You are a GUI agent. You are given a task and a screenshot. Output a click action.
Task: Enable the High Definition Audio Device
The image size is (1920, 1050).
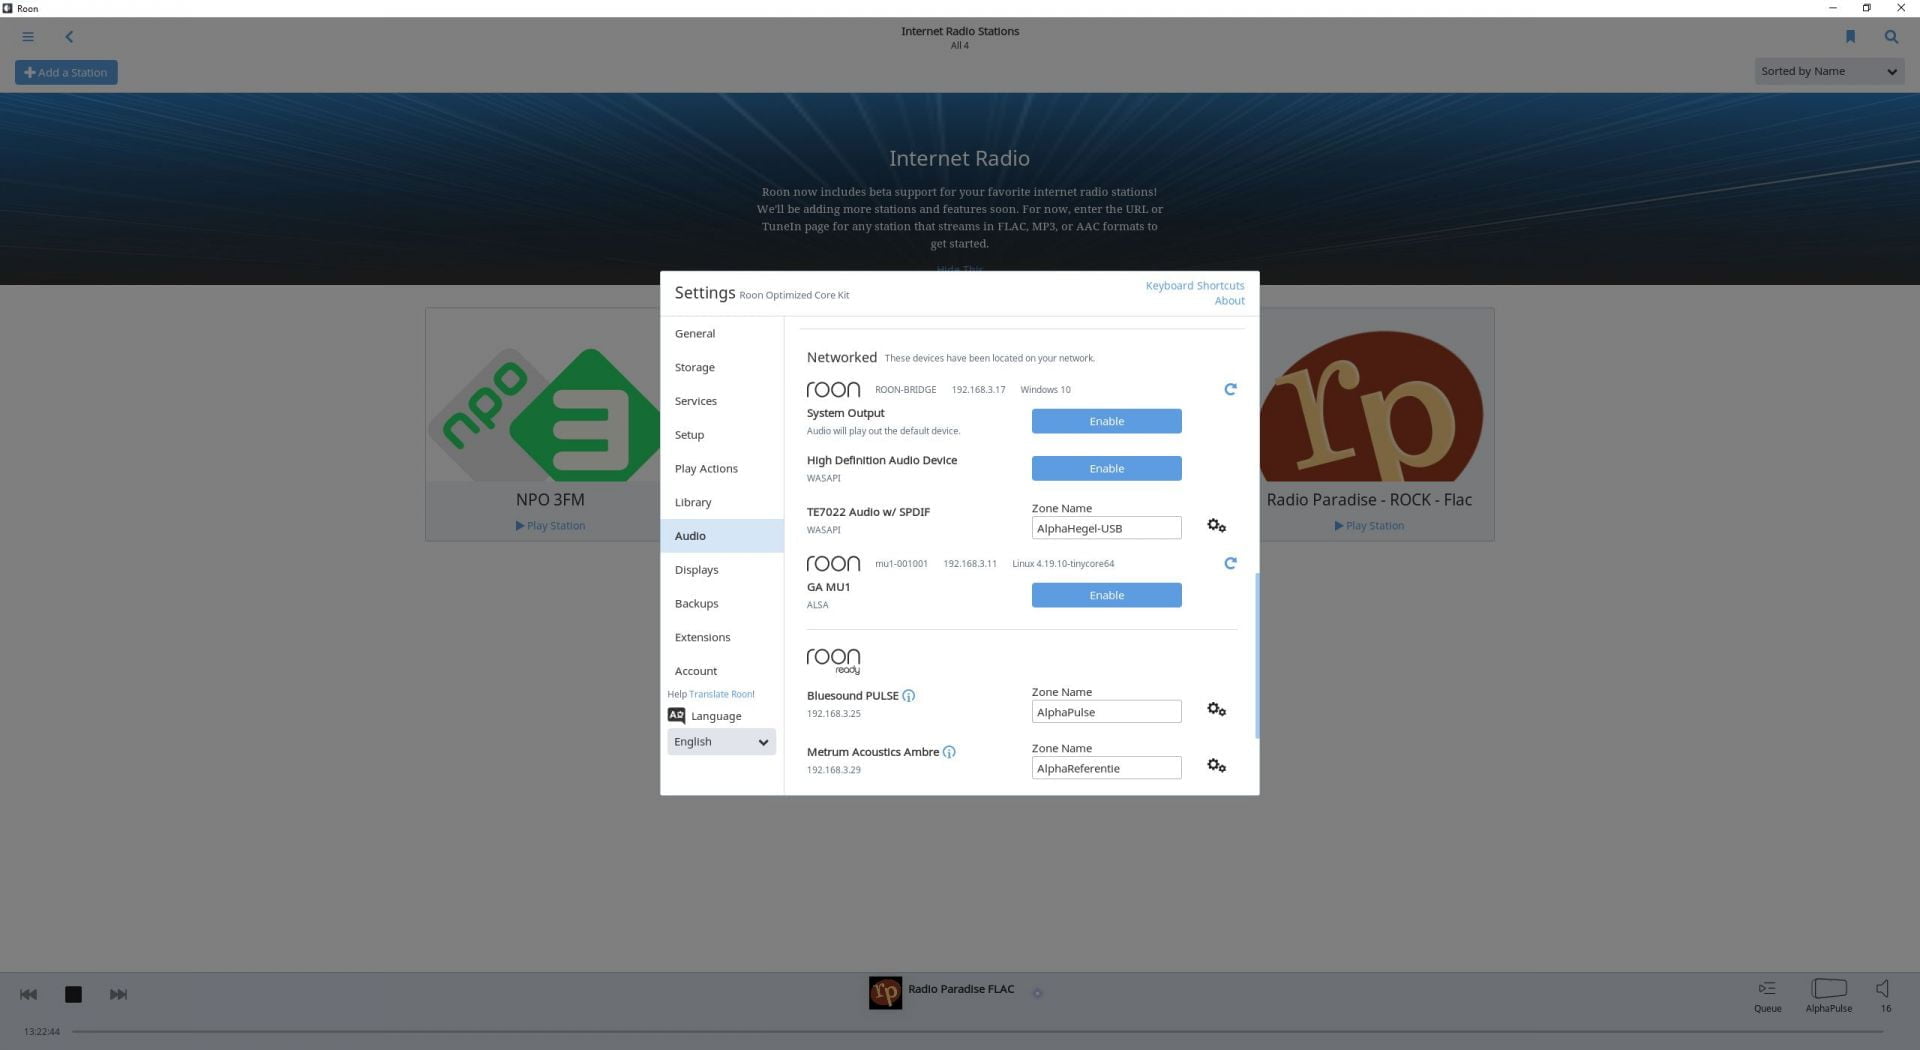pos(1106,468)
